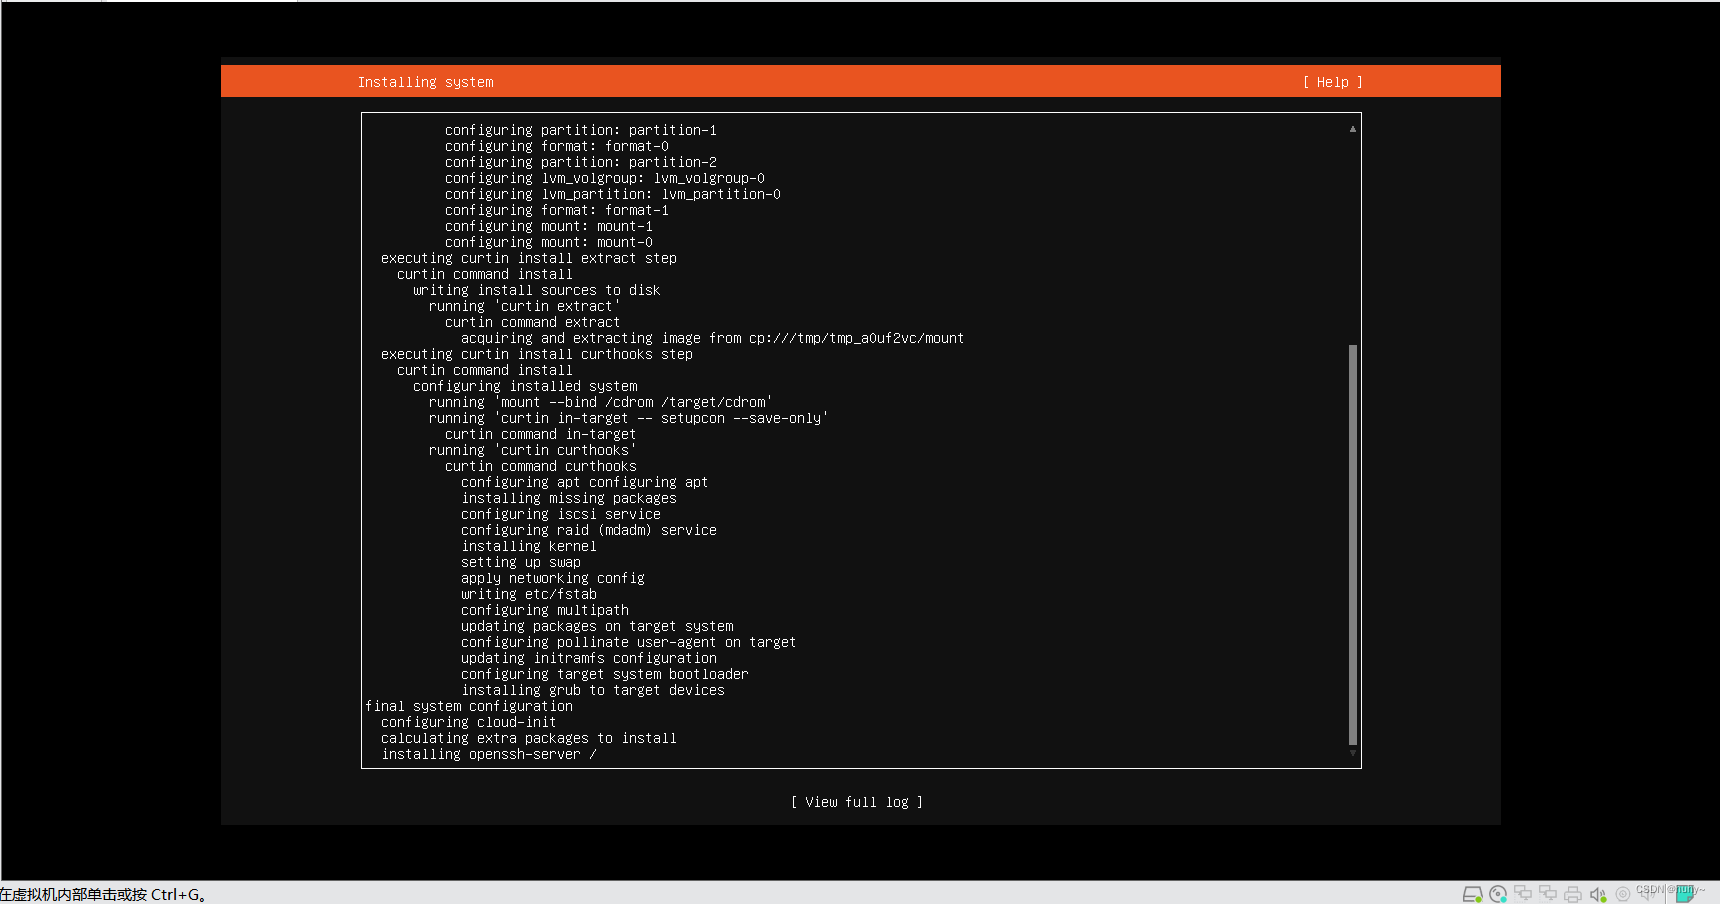Viewport: 1720px width, 904px height.
Task: Click the log panel scrollbar thumb
Action: tap(1352, 545)
